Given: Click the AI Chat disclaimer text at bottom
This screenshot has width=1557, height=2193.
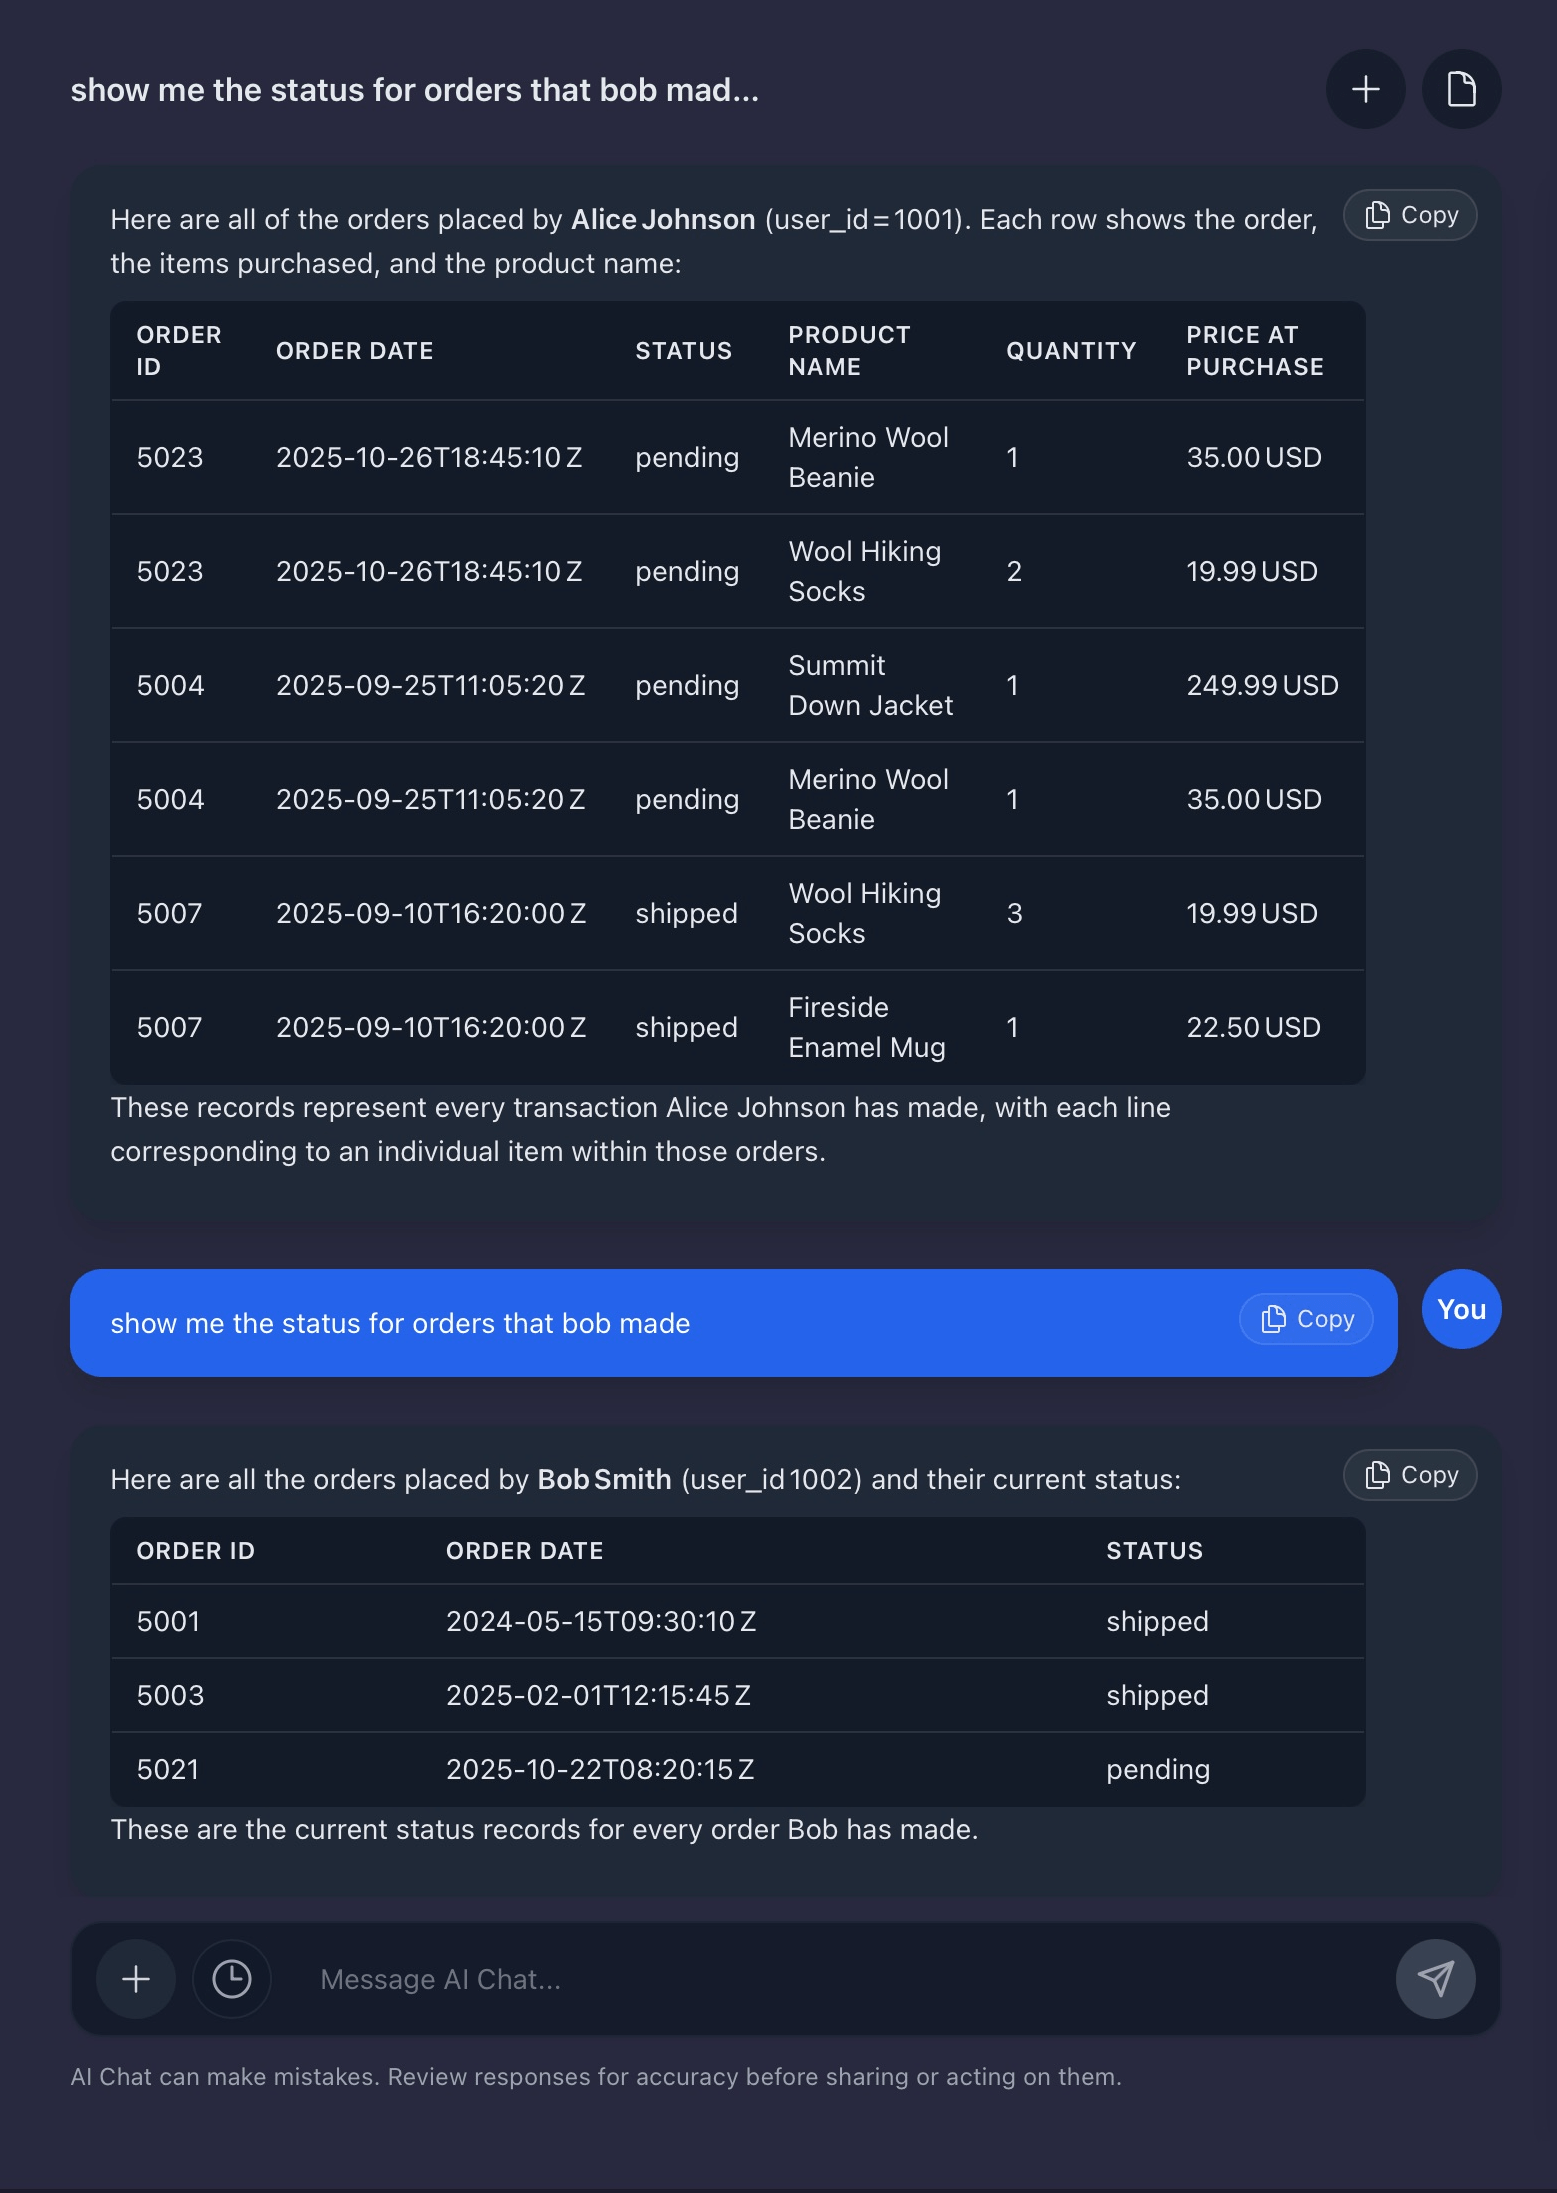Looking at the screenshot, I should point(597,2075).
